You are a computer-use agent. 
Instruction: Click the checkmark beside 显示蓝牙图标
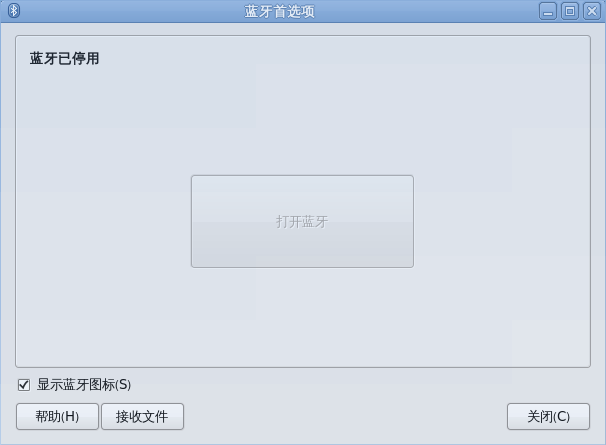click(x=24, y=385)
